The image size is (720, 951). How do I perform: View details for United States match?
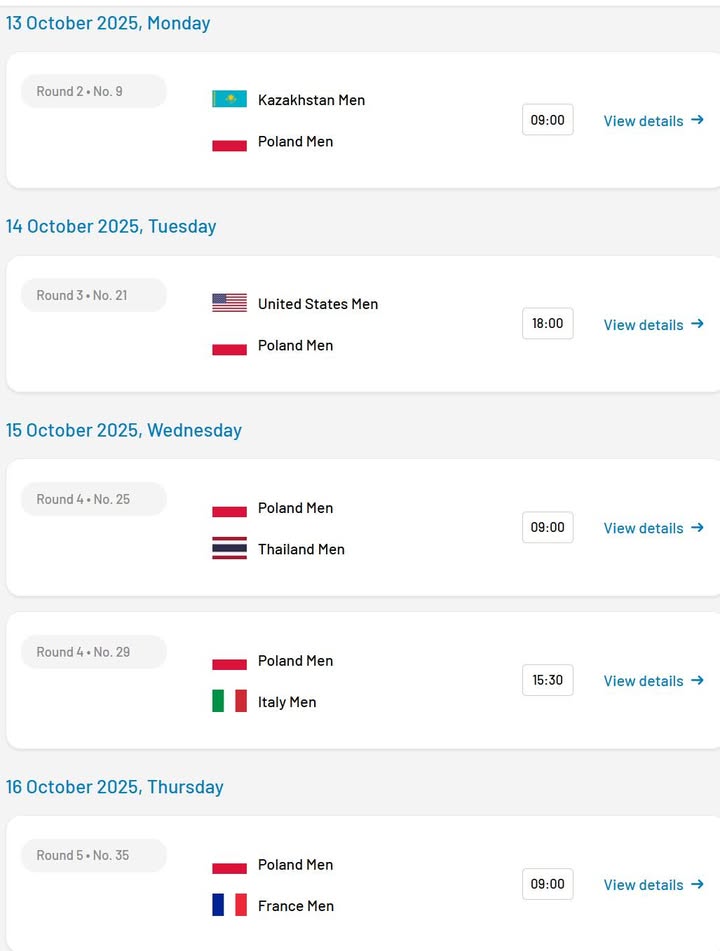click(653, 325)
